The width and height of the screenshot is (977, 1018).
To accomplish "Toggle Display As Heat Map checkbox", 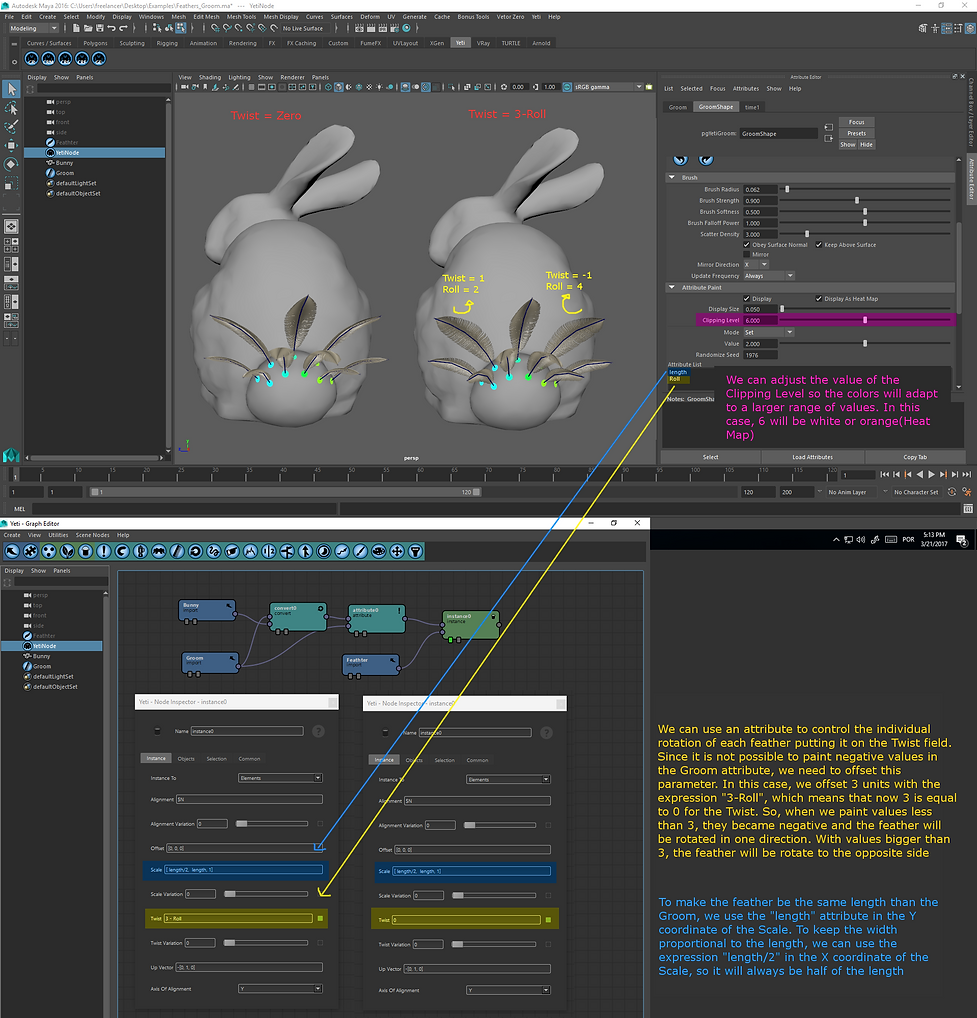I will (819, 299).
